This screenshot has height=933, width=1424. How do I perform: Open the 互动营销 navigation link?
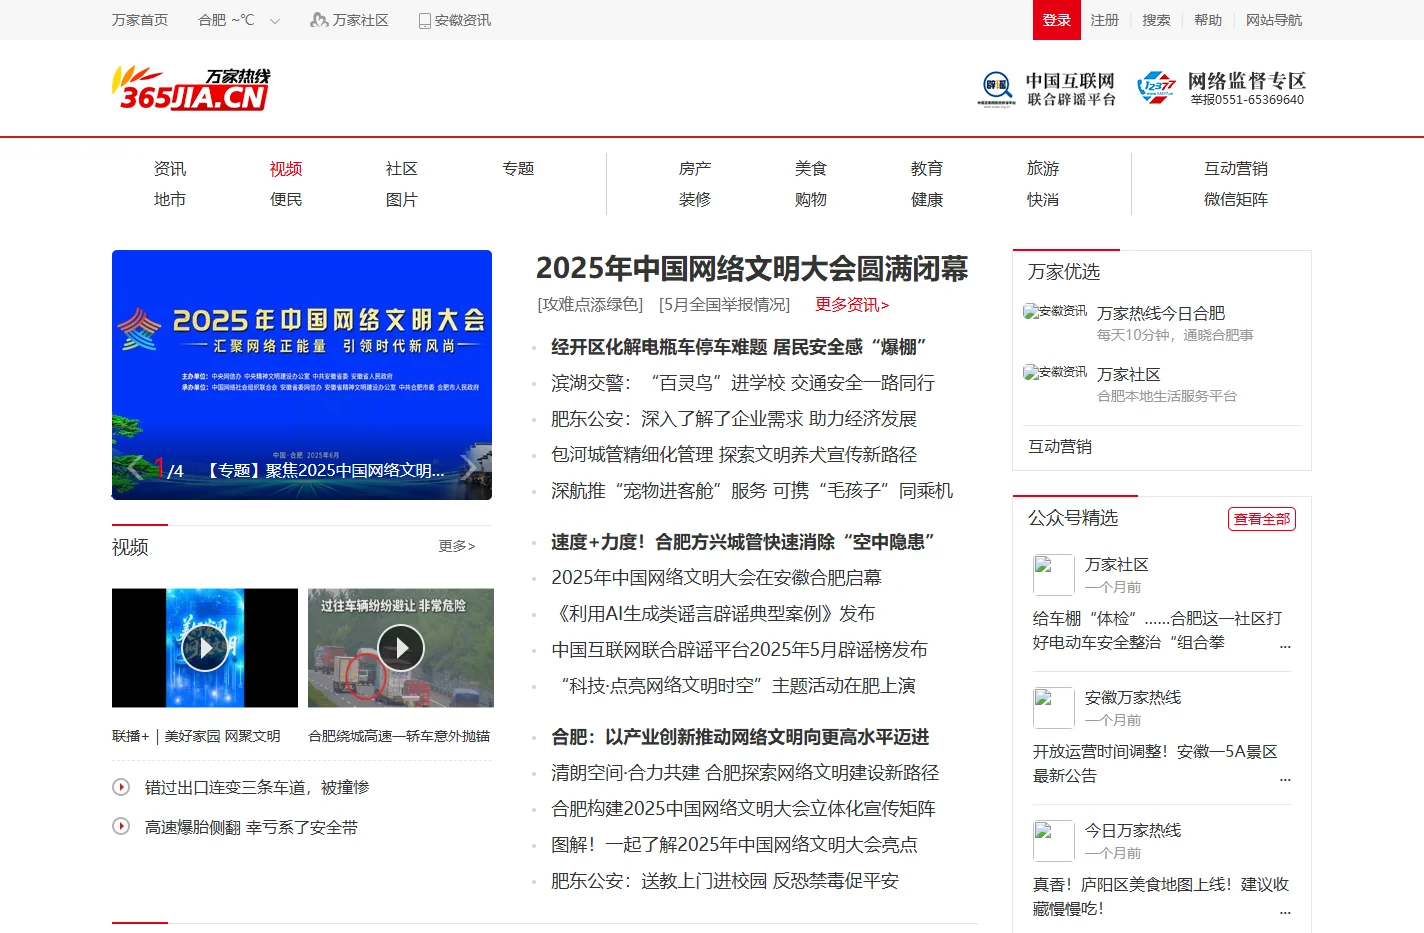[1236, 169]
